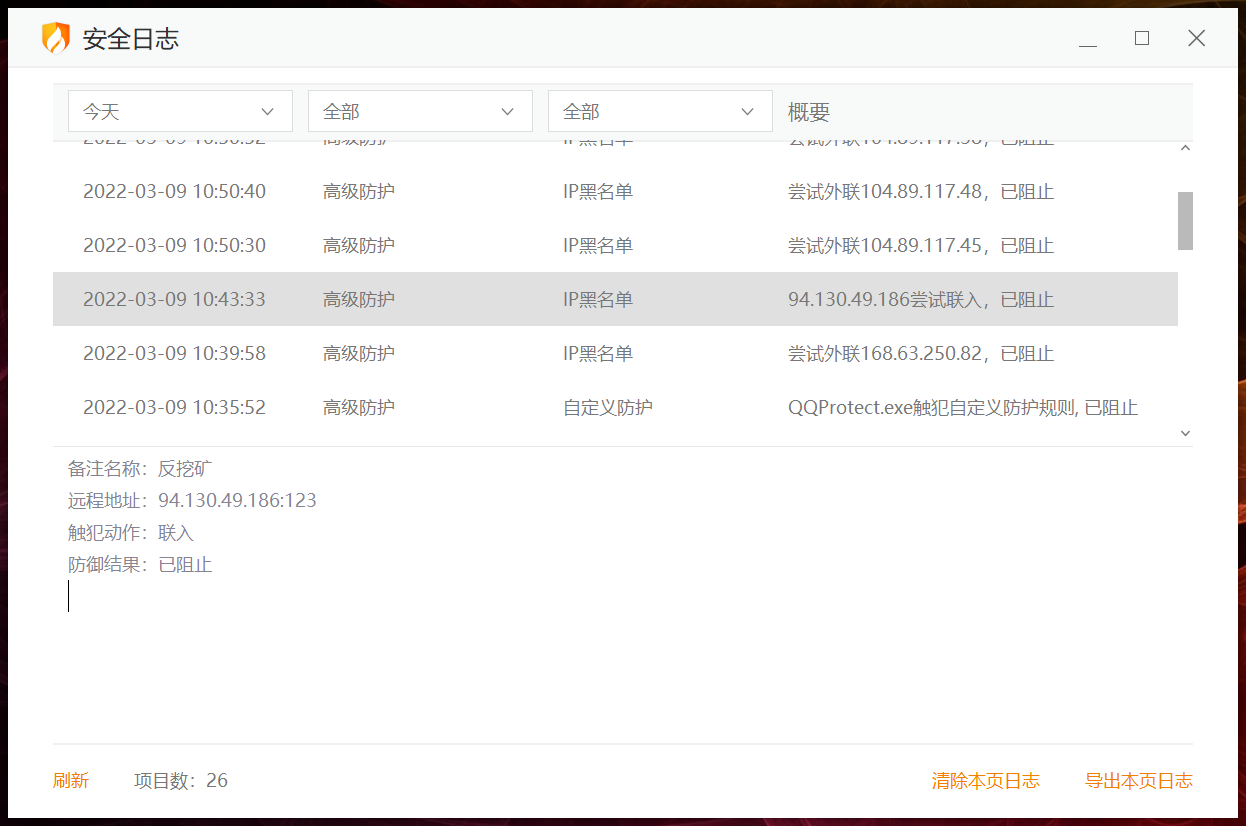1246x826 pixels.
Task: Click the log list scrollbar thumb
Action: [x=1185, y=221]
